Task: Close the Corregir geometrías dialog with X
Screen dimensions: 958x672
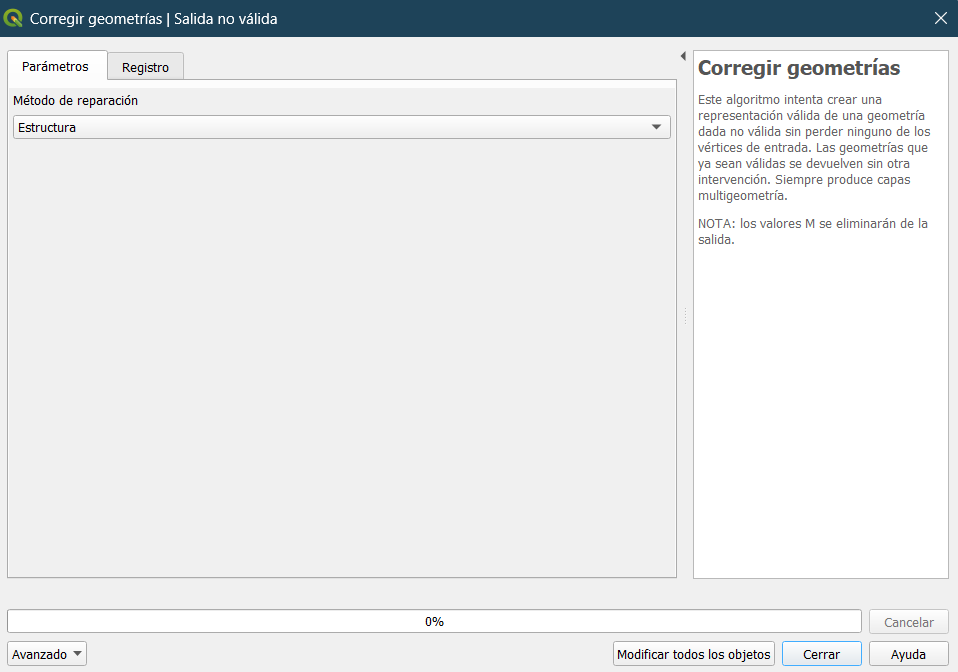Action: (940, 18)
